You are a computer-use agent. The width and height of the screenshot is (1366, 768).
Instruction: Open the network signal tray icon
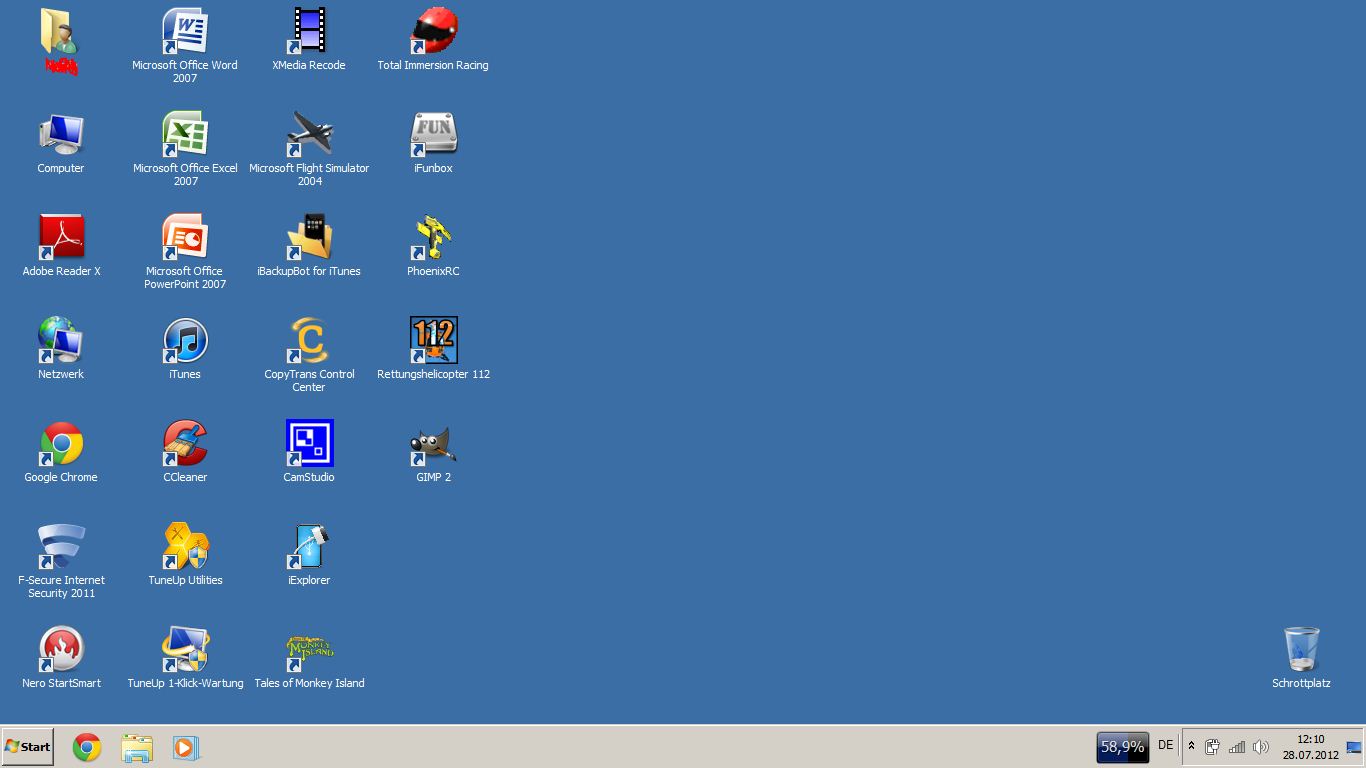click(x=1237, y=747)
